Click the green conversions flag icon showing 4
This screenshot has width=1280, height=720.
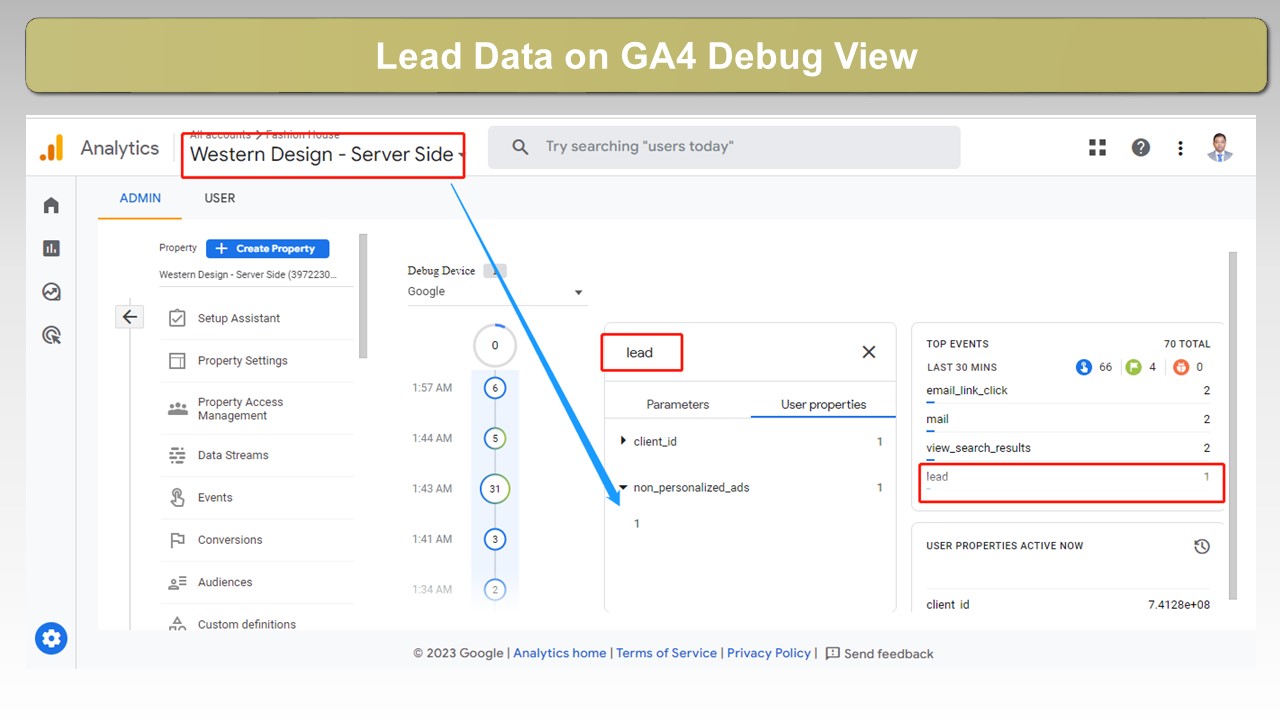1133,367
